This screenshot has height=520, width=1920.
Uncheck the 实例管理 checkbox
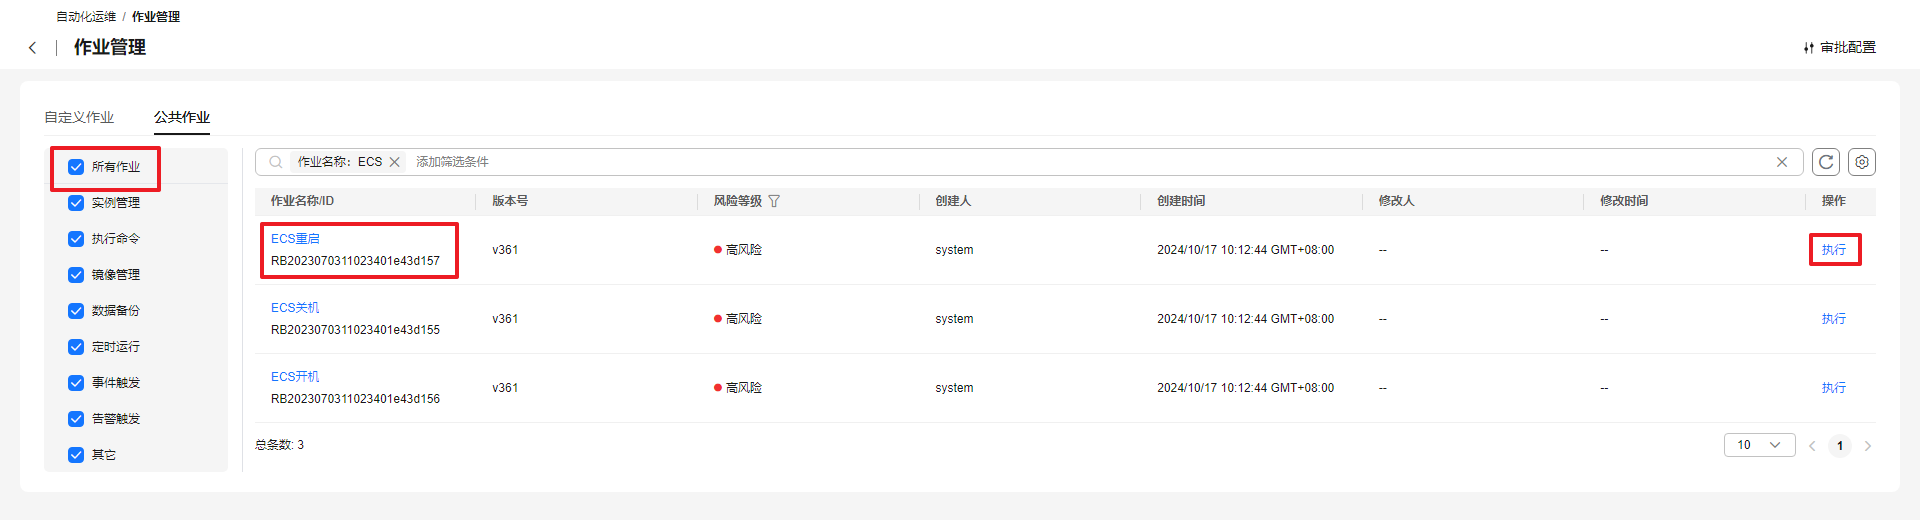(76, 203)
